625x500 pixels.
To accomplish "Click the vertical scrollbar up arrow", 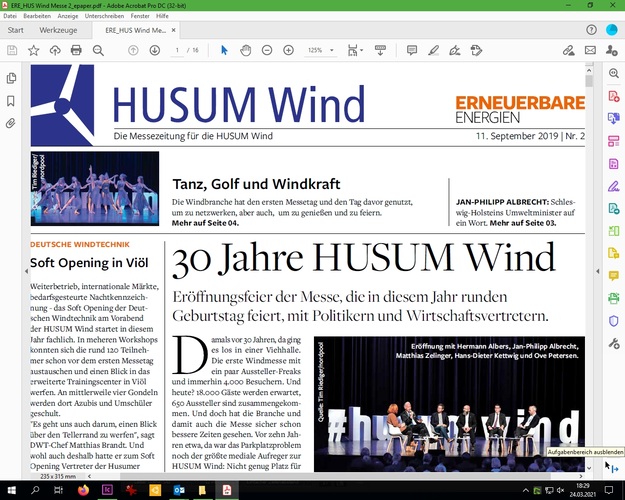I will click(x=589, y=71).
